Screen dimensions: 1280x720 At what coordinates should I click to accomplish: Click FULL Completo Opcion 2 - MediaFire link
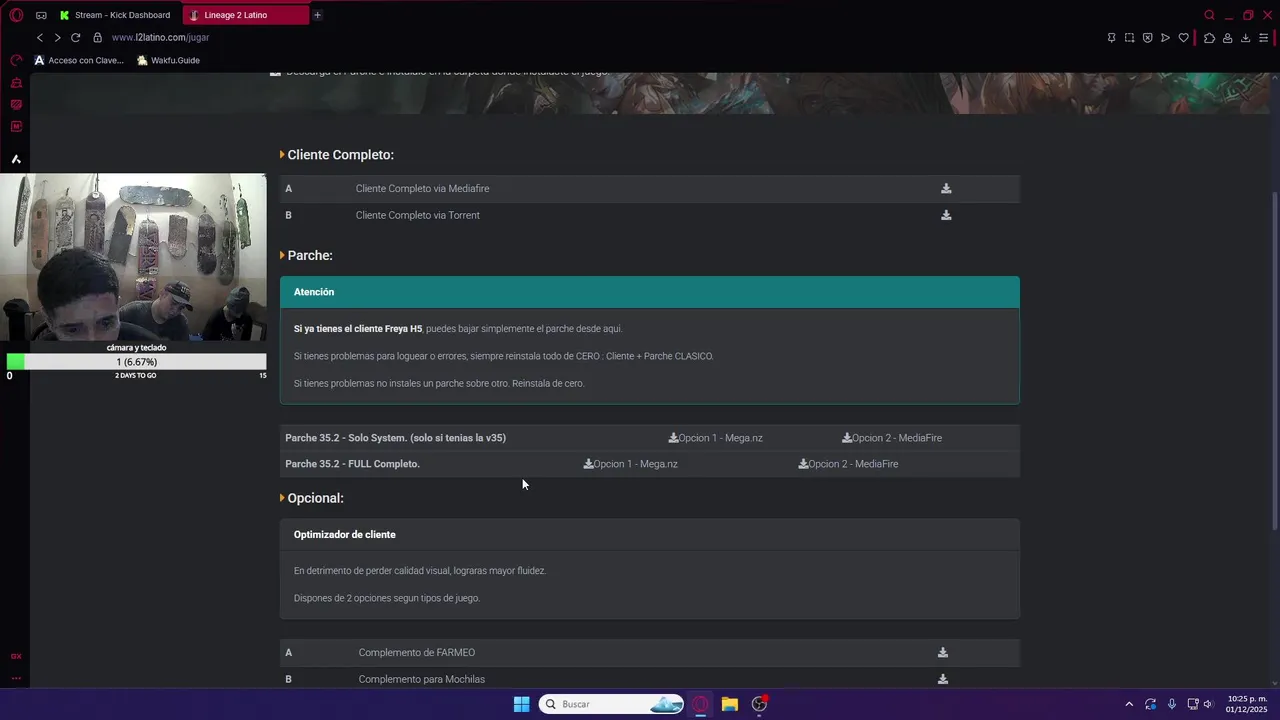[848, 464]
